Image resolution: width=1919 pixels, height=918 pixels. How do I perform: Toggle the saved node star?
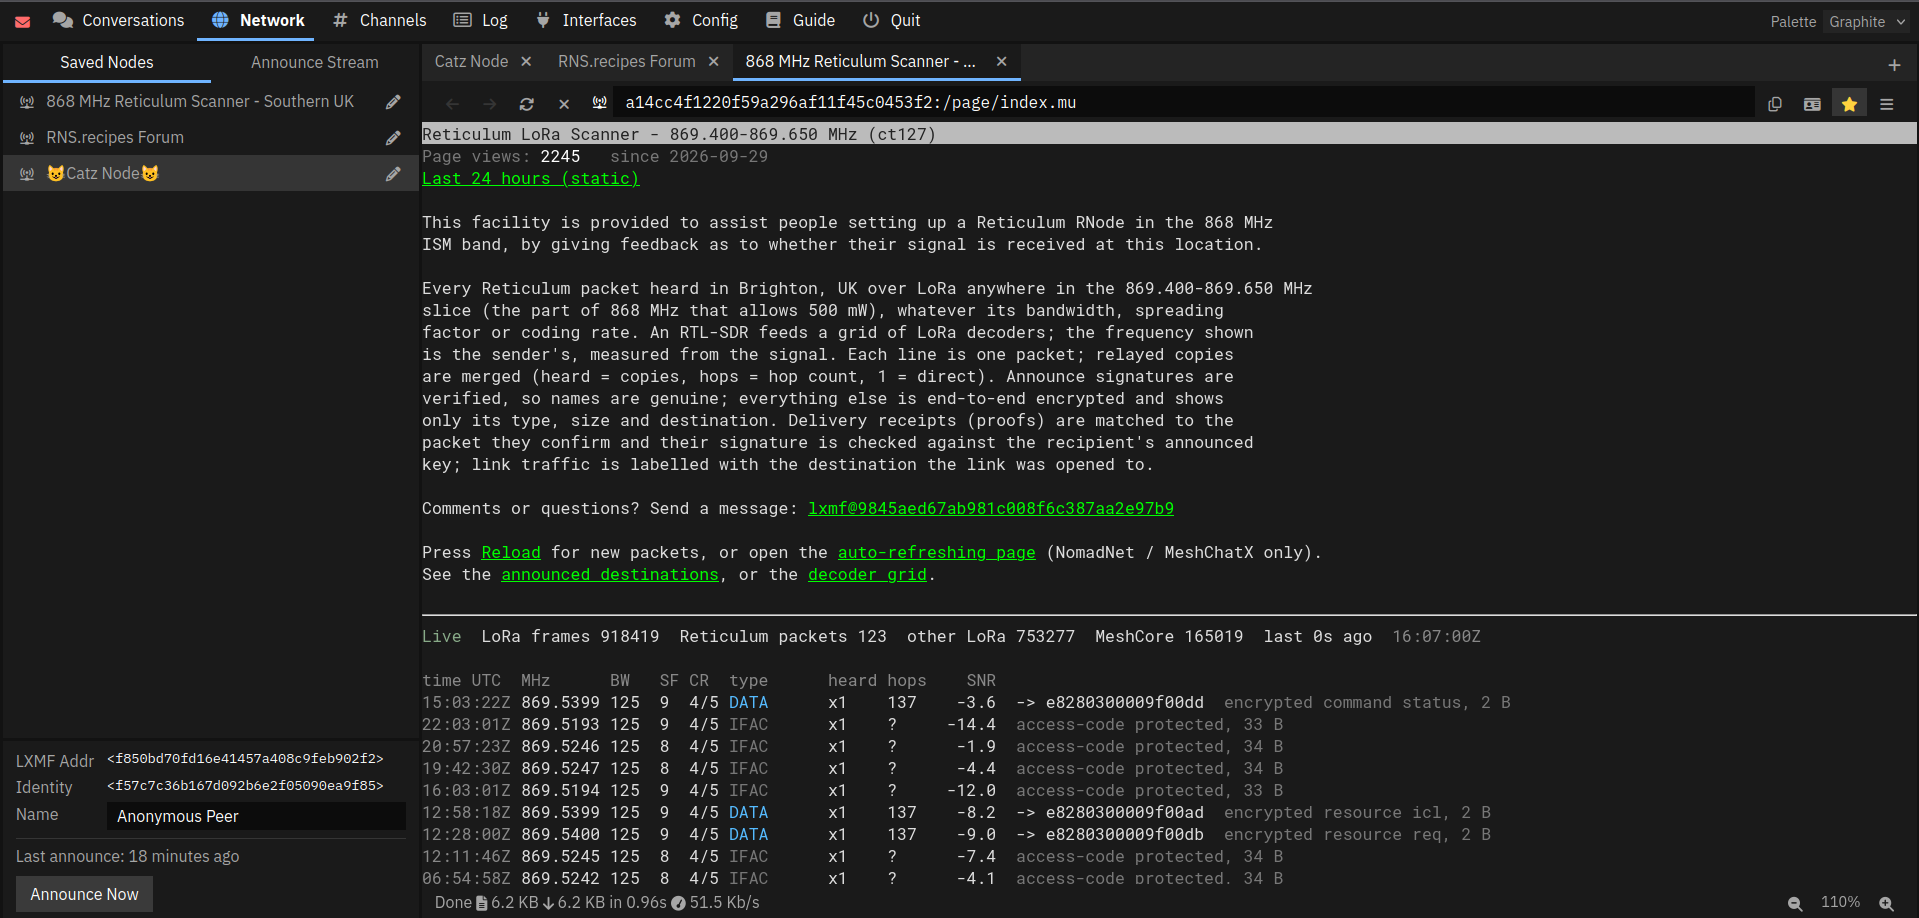pyautogui.click(x=1849, y=103)
